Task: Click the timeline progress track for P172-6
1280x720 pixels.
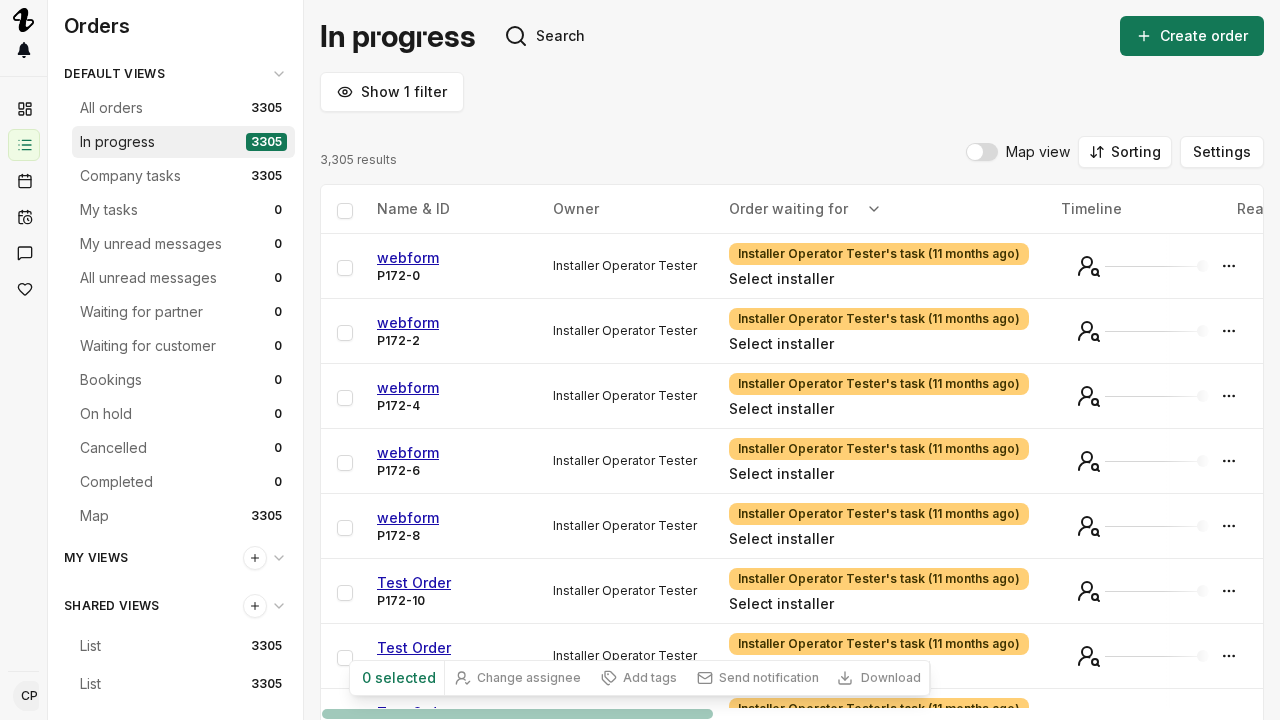Action: click(x=1156, y=461)
